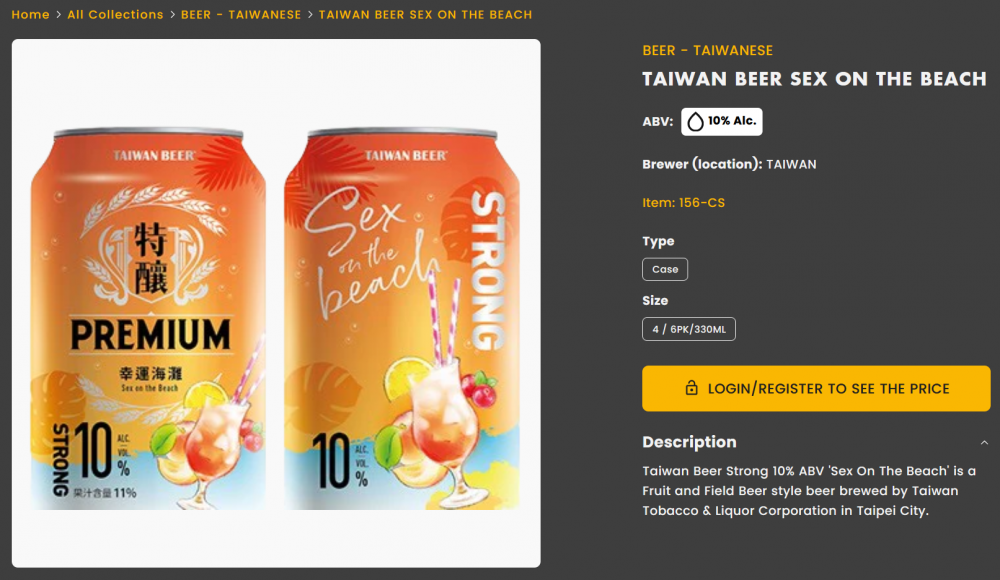This screenshot has width=1000, height=580.
Task: Select the Case type option
Action: [665, 270]
